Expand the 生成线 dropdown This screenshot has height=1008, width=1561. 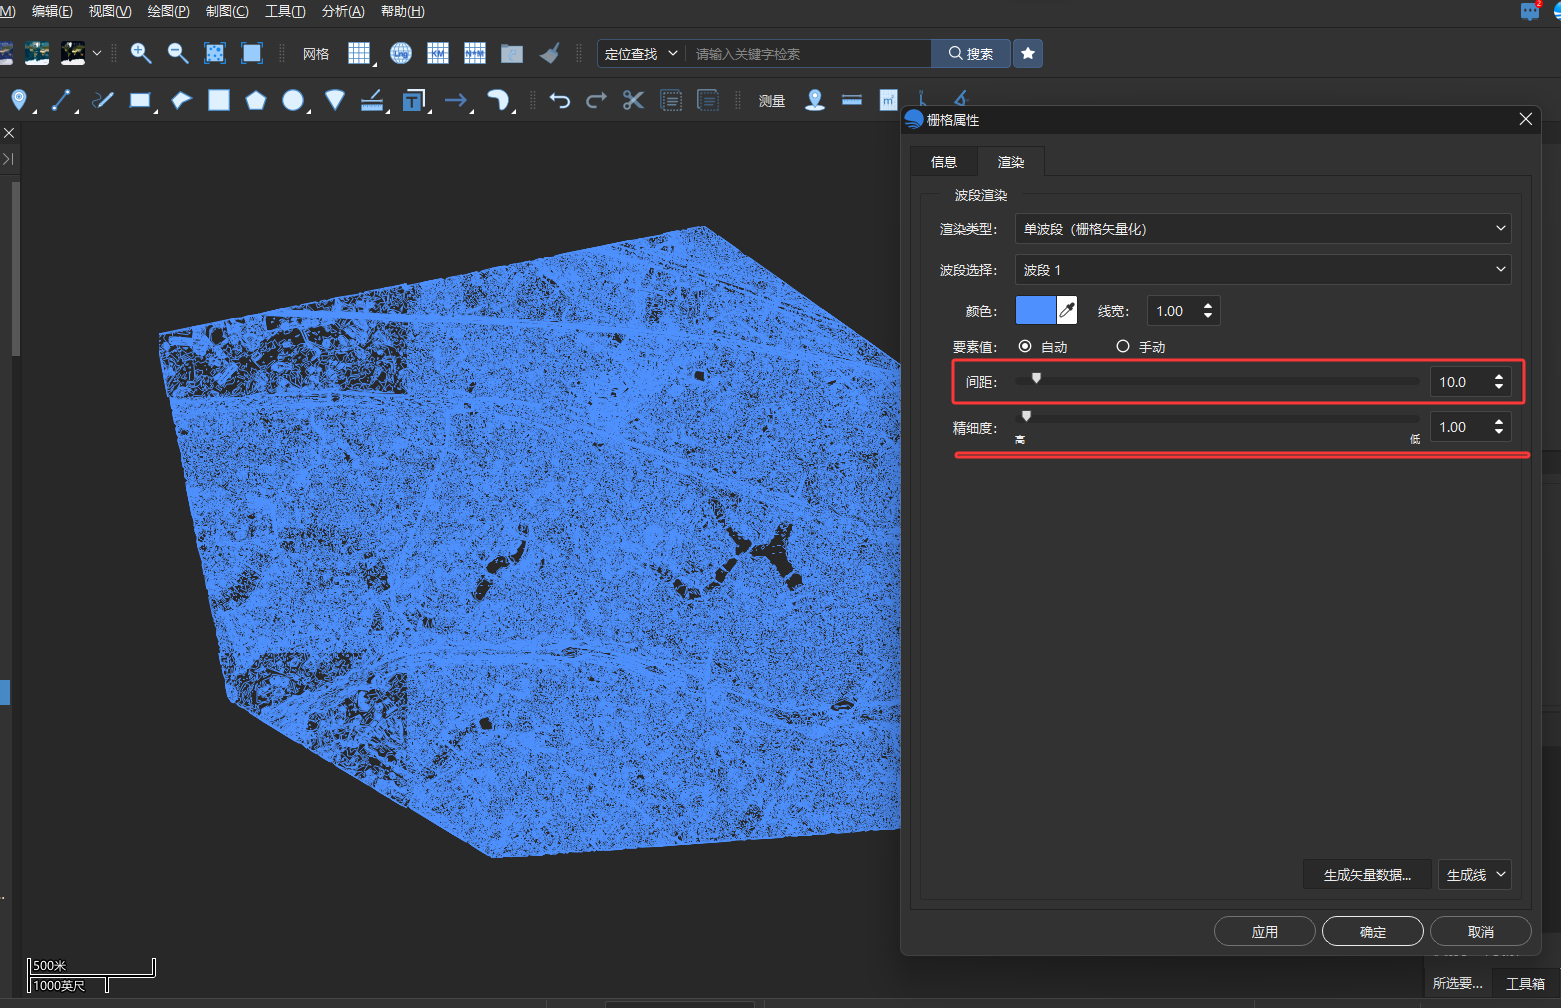1474,875
